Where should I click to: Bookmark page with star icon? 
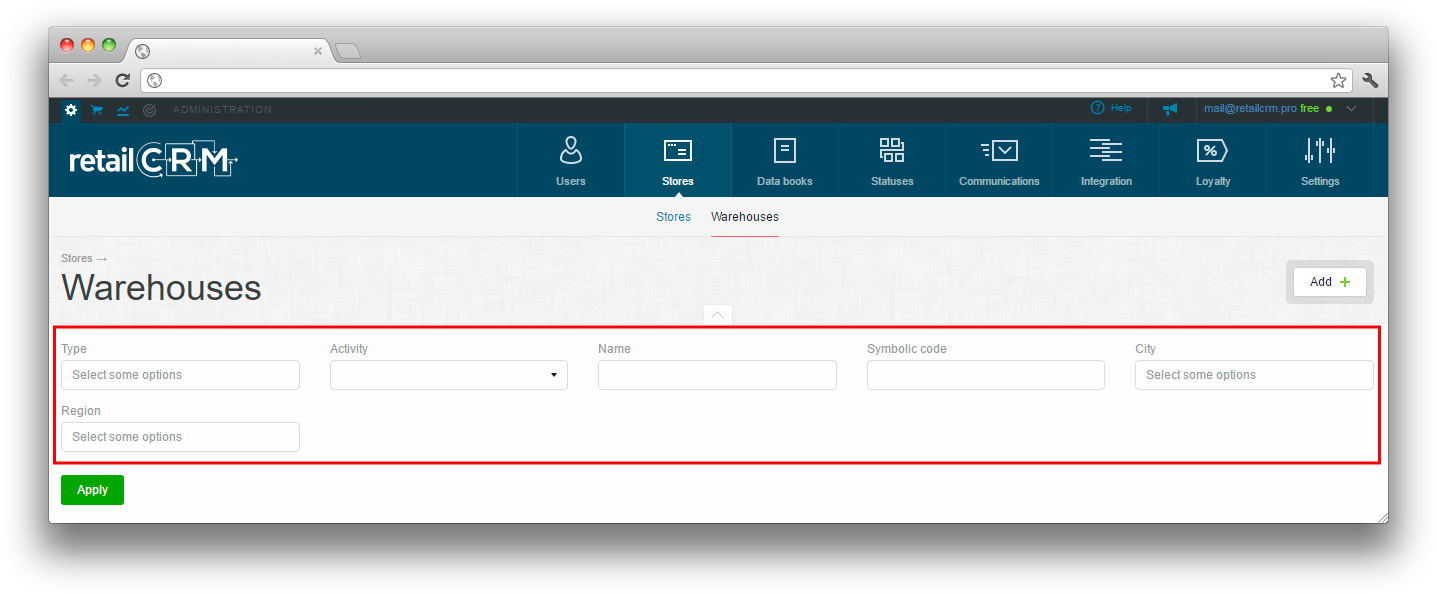[x=1338, y=80]
